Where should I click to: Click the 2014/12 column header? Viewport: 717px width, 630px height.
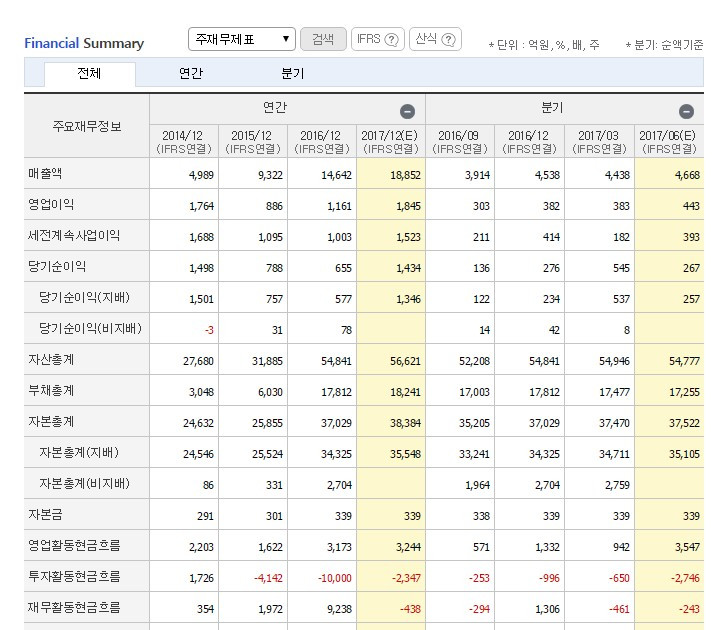(x=184, y=142)
